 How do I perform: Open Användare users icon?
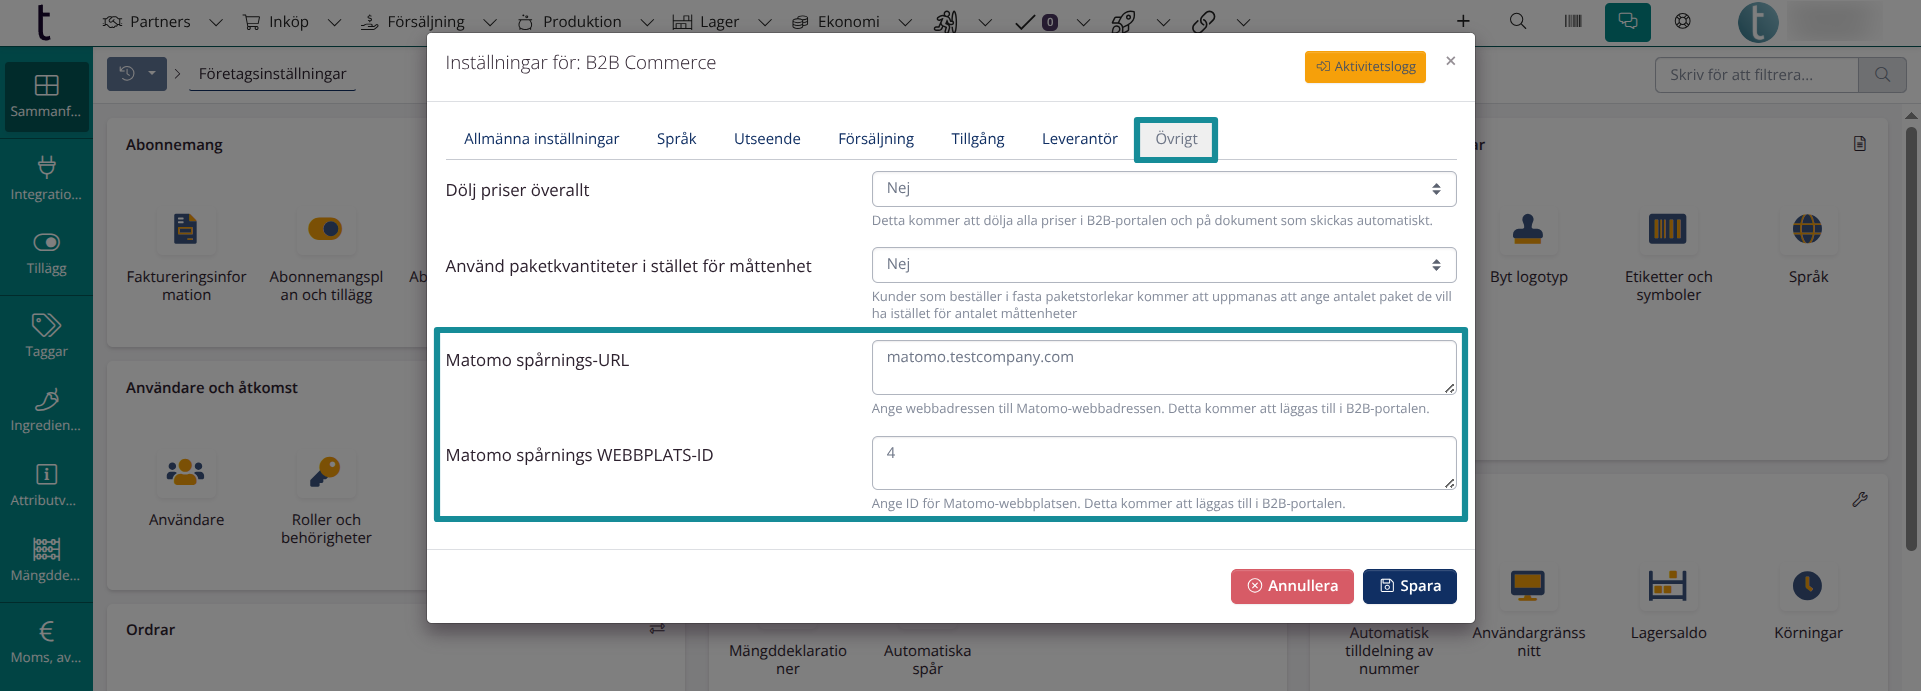point(186,472)
